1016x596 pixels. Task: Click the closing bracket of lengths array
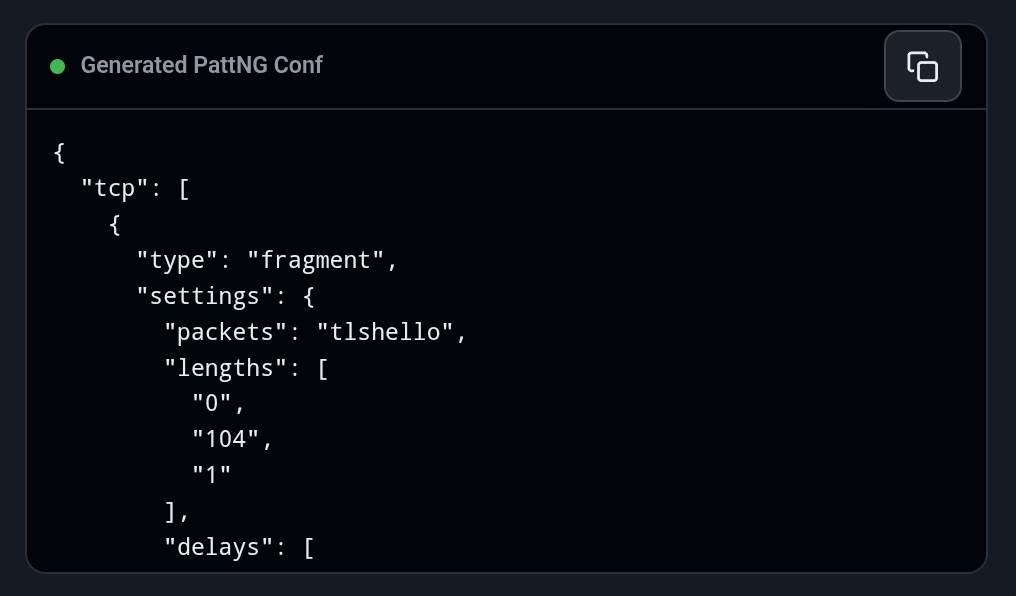(x=170, y=512)
